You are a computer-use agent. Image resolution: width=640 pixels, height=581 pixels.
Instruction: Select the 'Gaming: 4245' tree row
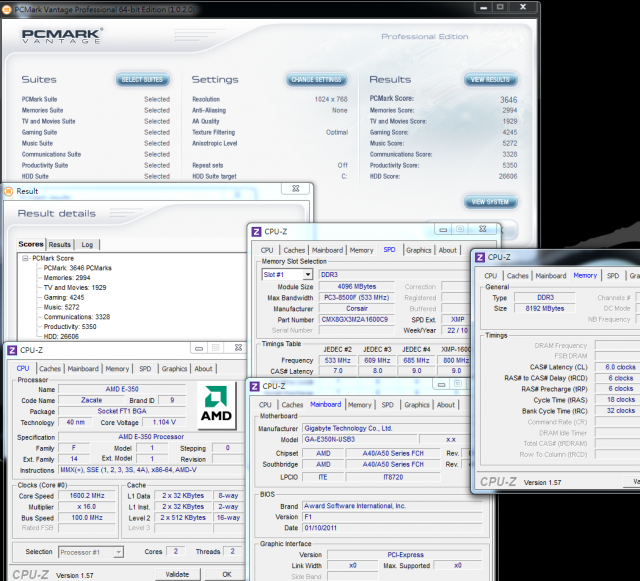pyautogui.click(x=64, y=298)
